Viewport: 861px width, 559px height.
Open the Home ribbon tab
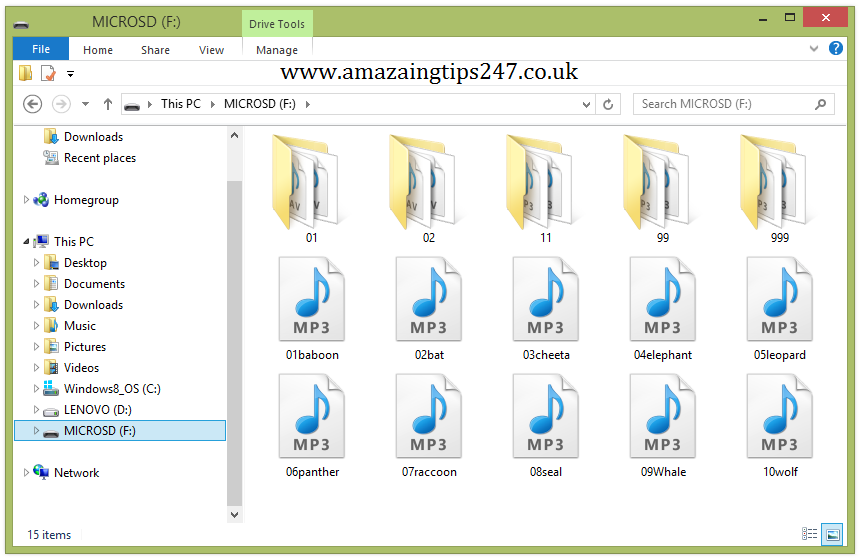(x=98, y=50)
